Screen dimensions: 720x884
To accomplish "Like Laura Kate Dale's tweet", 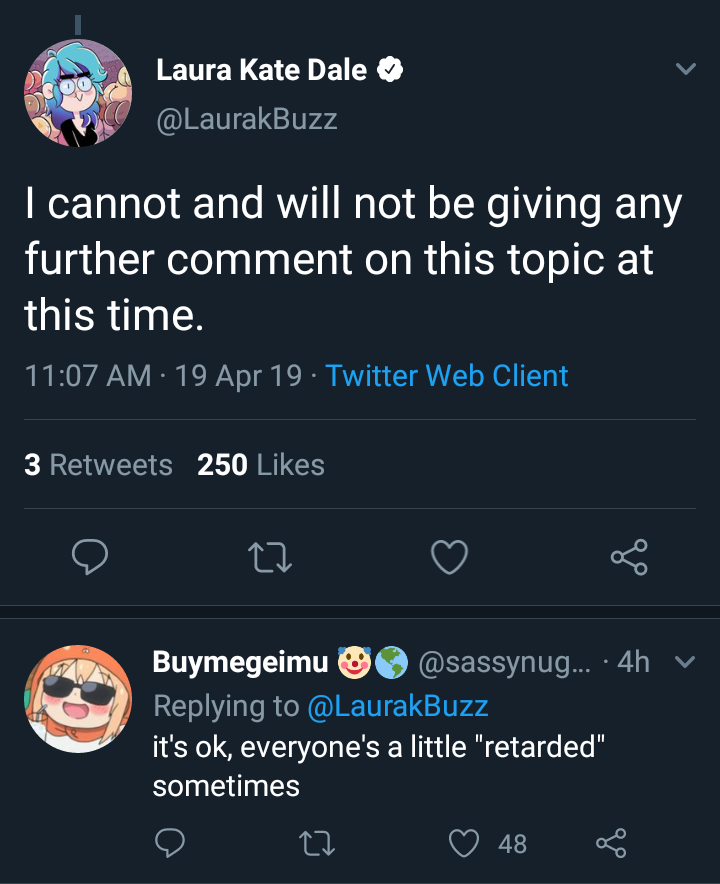I will [x=449, y=557].
